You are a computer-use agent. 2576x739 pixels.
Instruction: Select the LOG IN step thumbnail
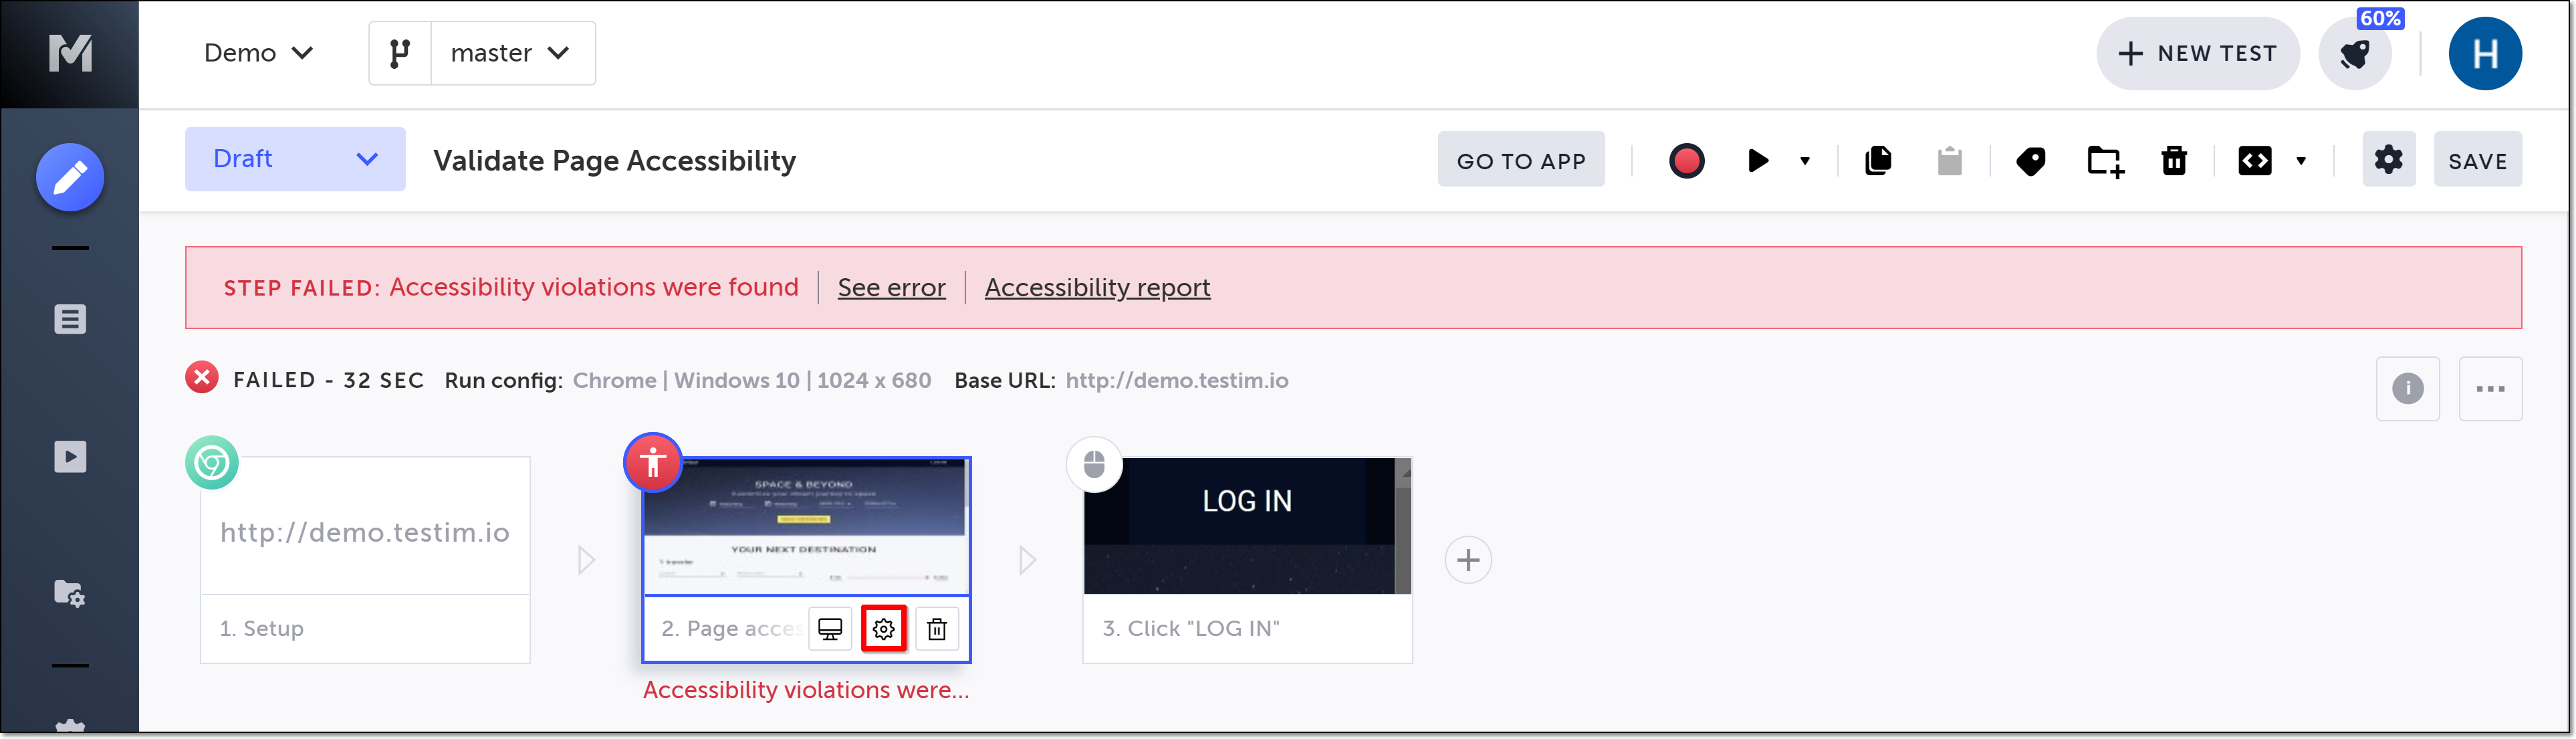click(1246, 526)
